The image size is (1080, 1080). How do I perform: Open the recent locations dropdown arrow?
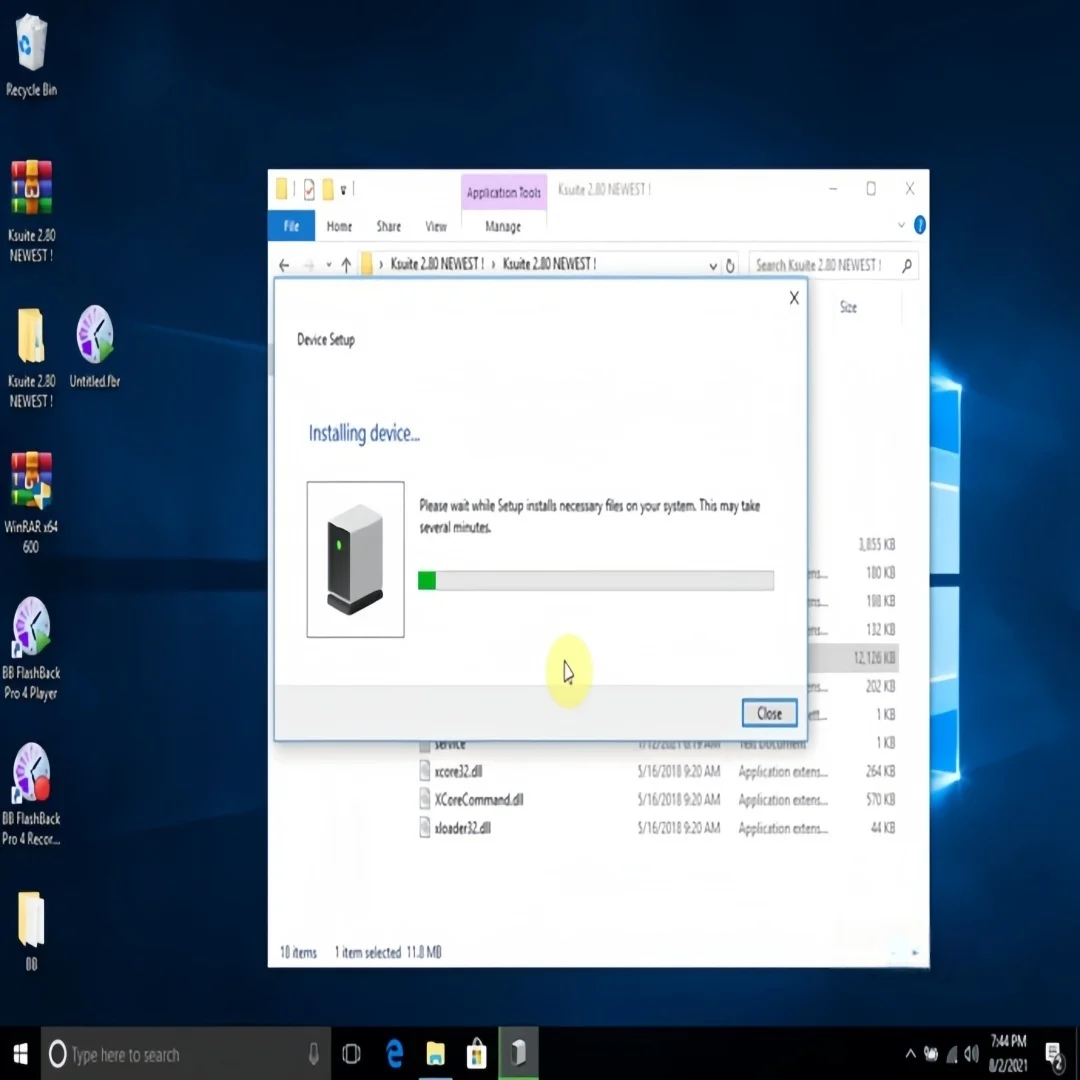click(329, 264)
